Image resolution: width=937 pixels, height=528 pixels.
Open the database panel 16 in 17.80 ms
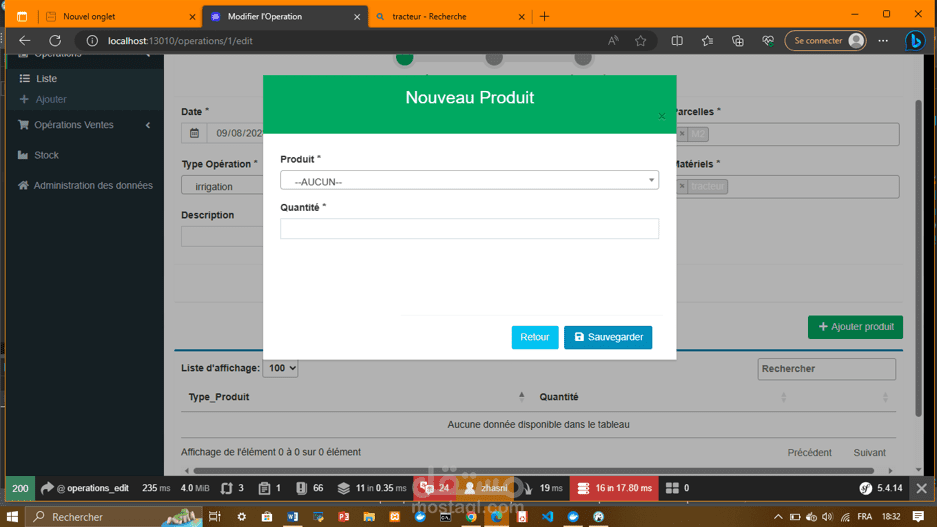614,488
